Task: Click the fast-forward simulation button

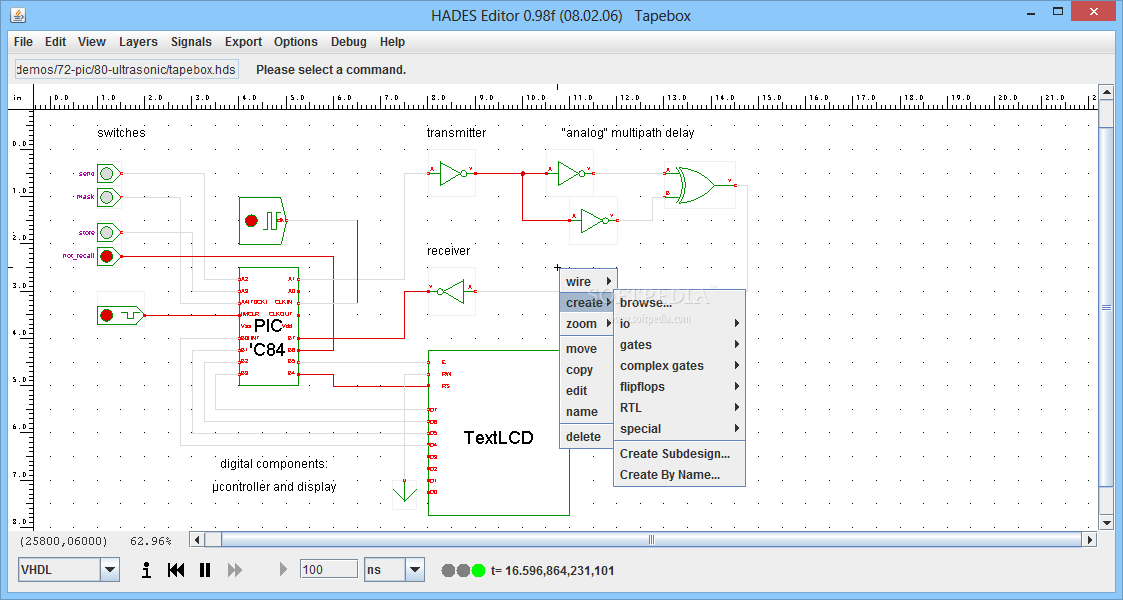Action: click(235, 570)
